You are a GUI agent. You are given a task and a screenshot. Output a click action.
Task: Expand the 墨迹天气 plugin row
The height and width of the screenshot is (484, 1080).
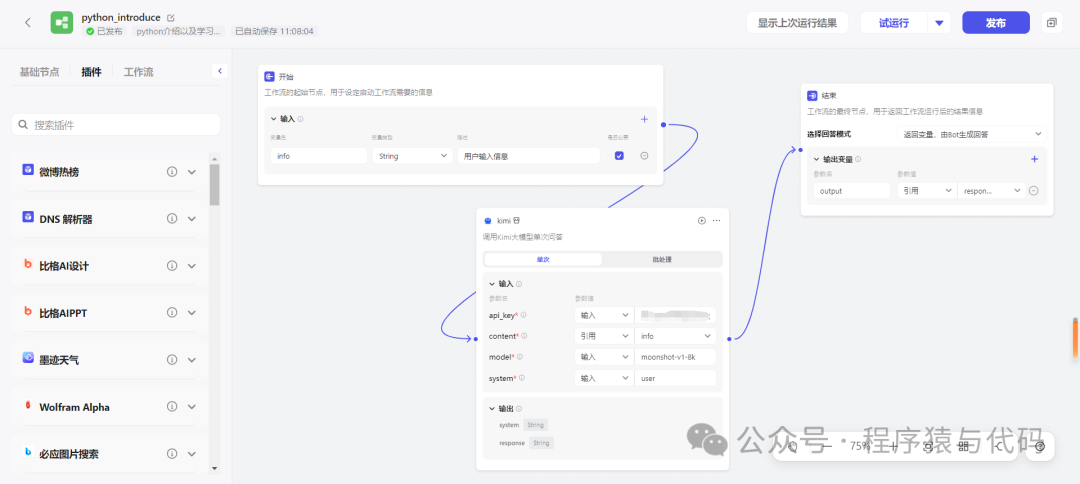coord(191,359)
